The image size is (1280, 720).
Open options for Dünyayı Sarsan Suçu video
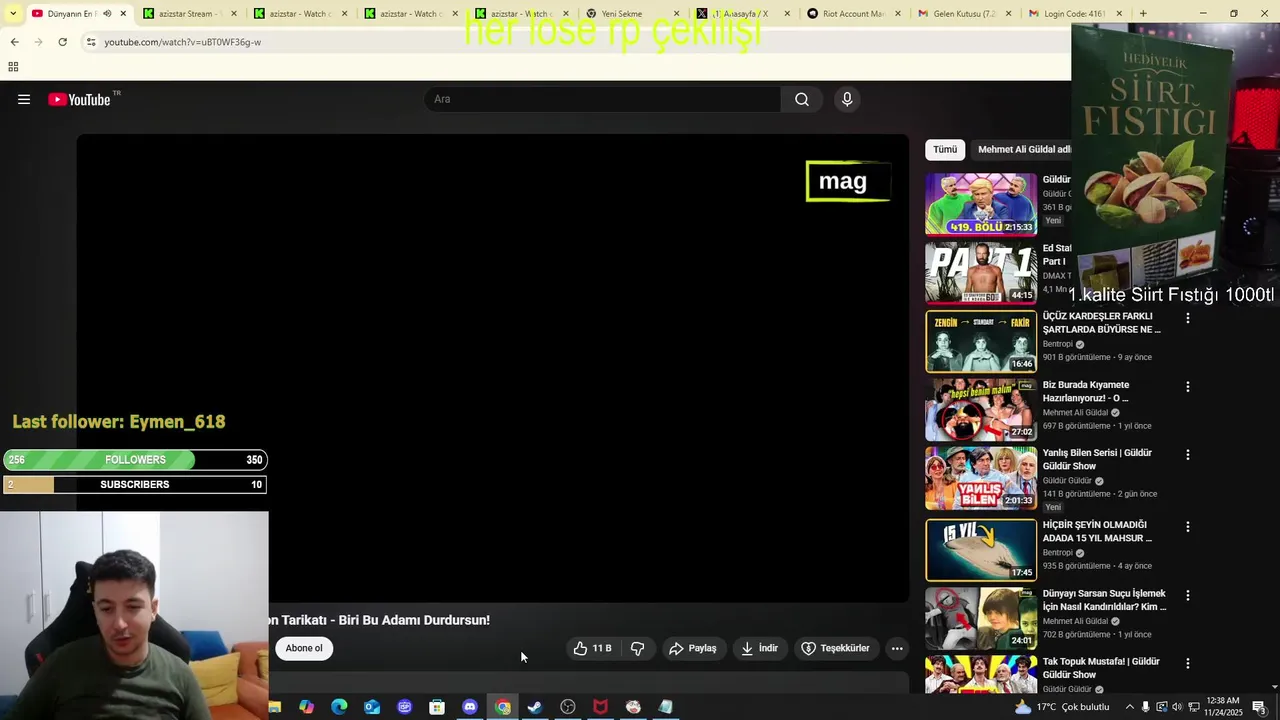click(1188, 595)
